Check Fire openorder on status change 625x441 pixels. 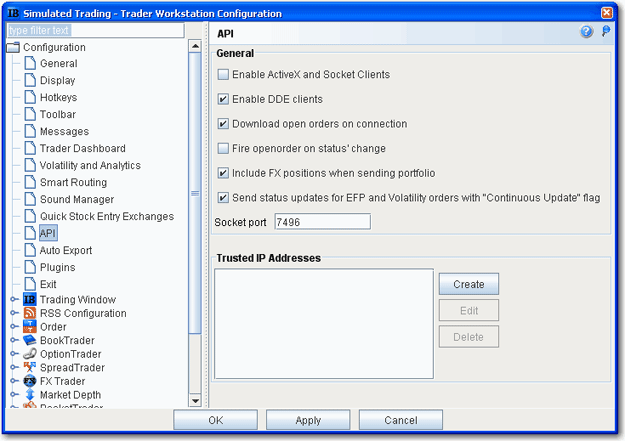(223, 149)
